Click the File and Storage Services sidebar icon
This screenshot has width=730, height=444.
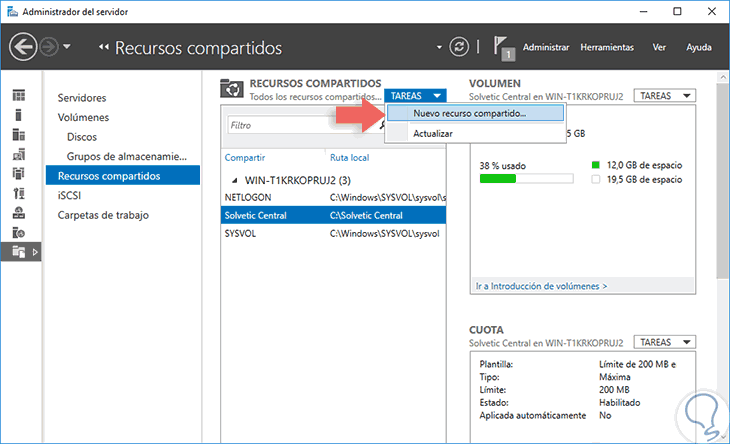[x=19, y=252]
